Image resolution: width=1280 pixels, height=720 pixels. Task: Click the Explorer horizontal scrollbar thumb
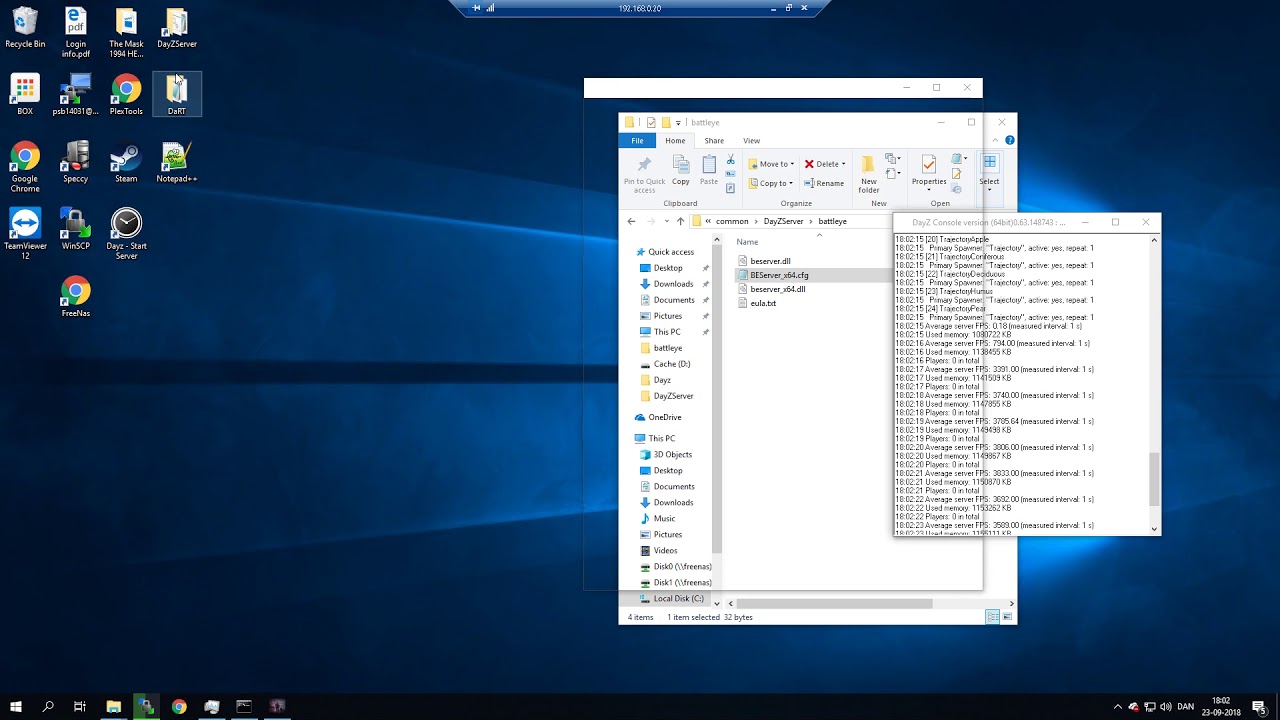(834, 603)
